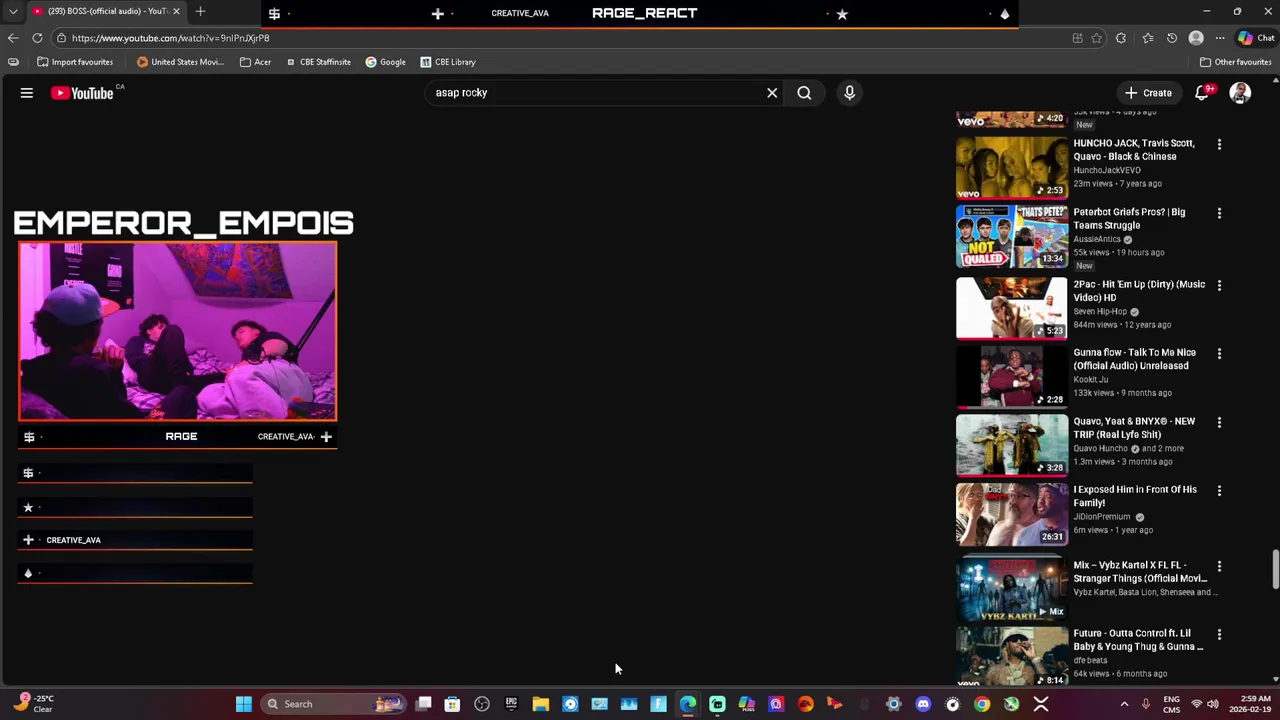
Task: Expand the Other favourites folder
Action: coord(1235,62)
